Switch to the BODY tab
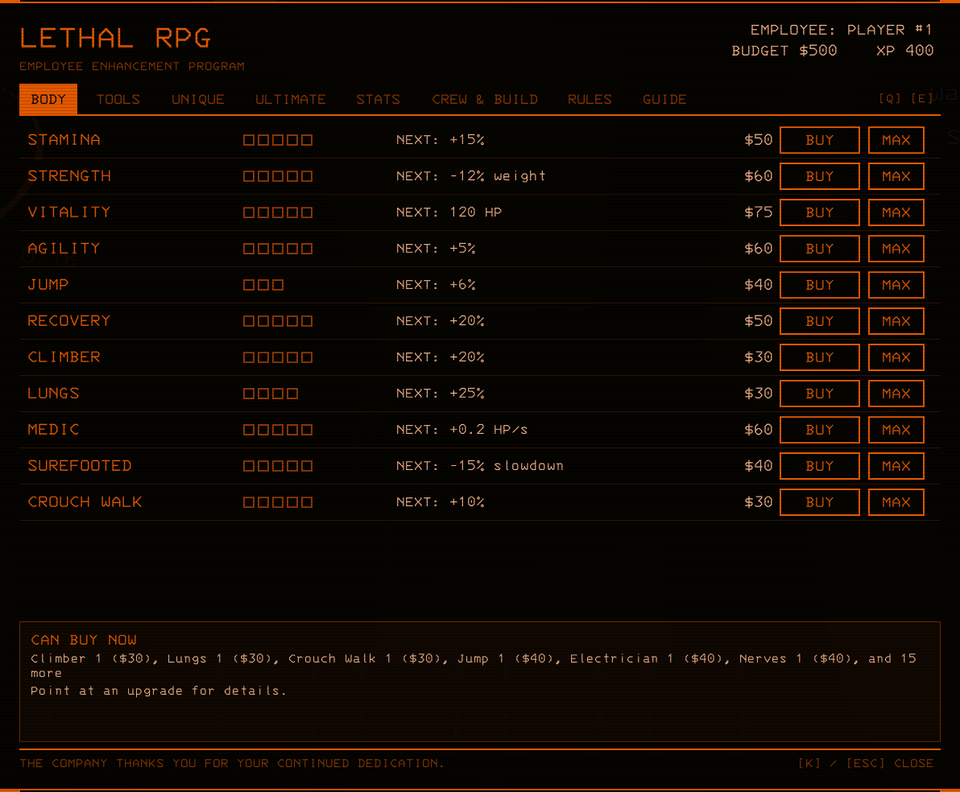Viewport: 960px width, 792px height. [48, 99]
